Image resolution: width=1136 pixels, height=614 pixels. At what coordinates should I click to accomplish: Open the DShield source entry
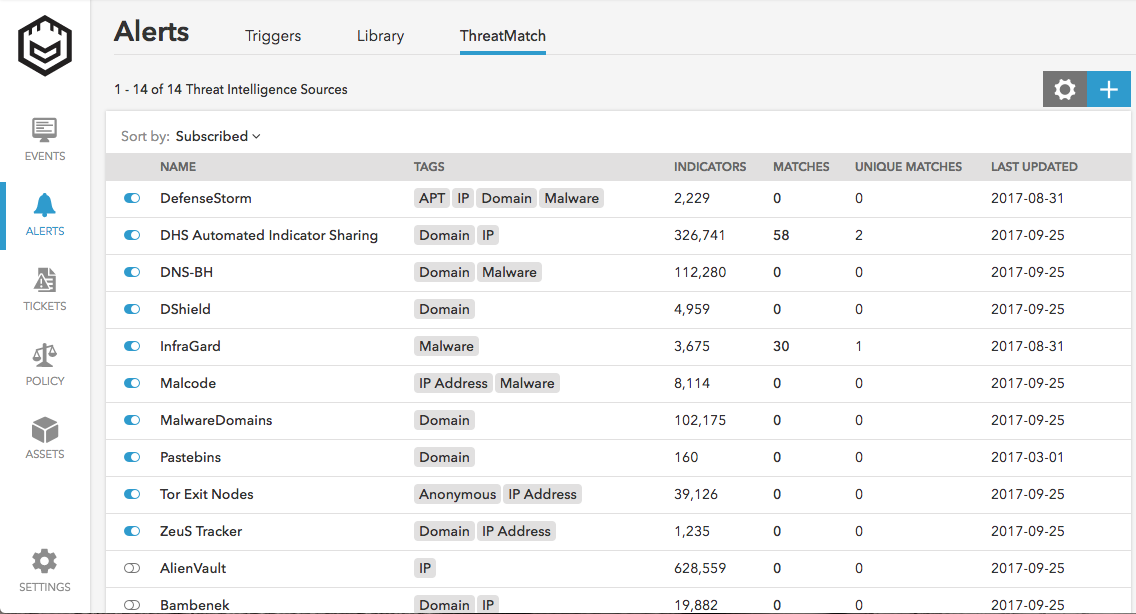185,309
